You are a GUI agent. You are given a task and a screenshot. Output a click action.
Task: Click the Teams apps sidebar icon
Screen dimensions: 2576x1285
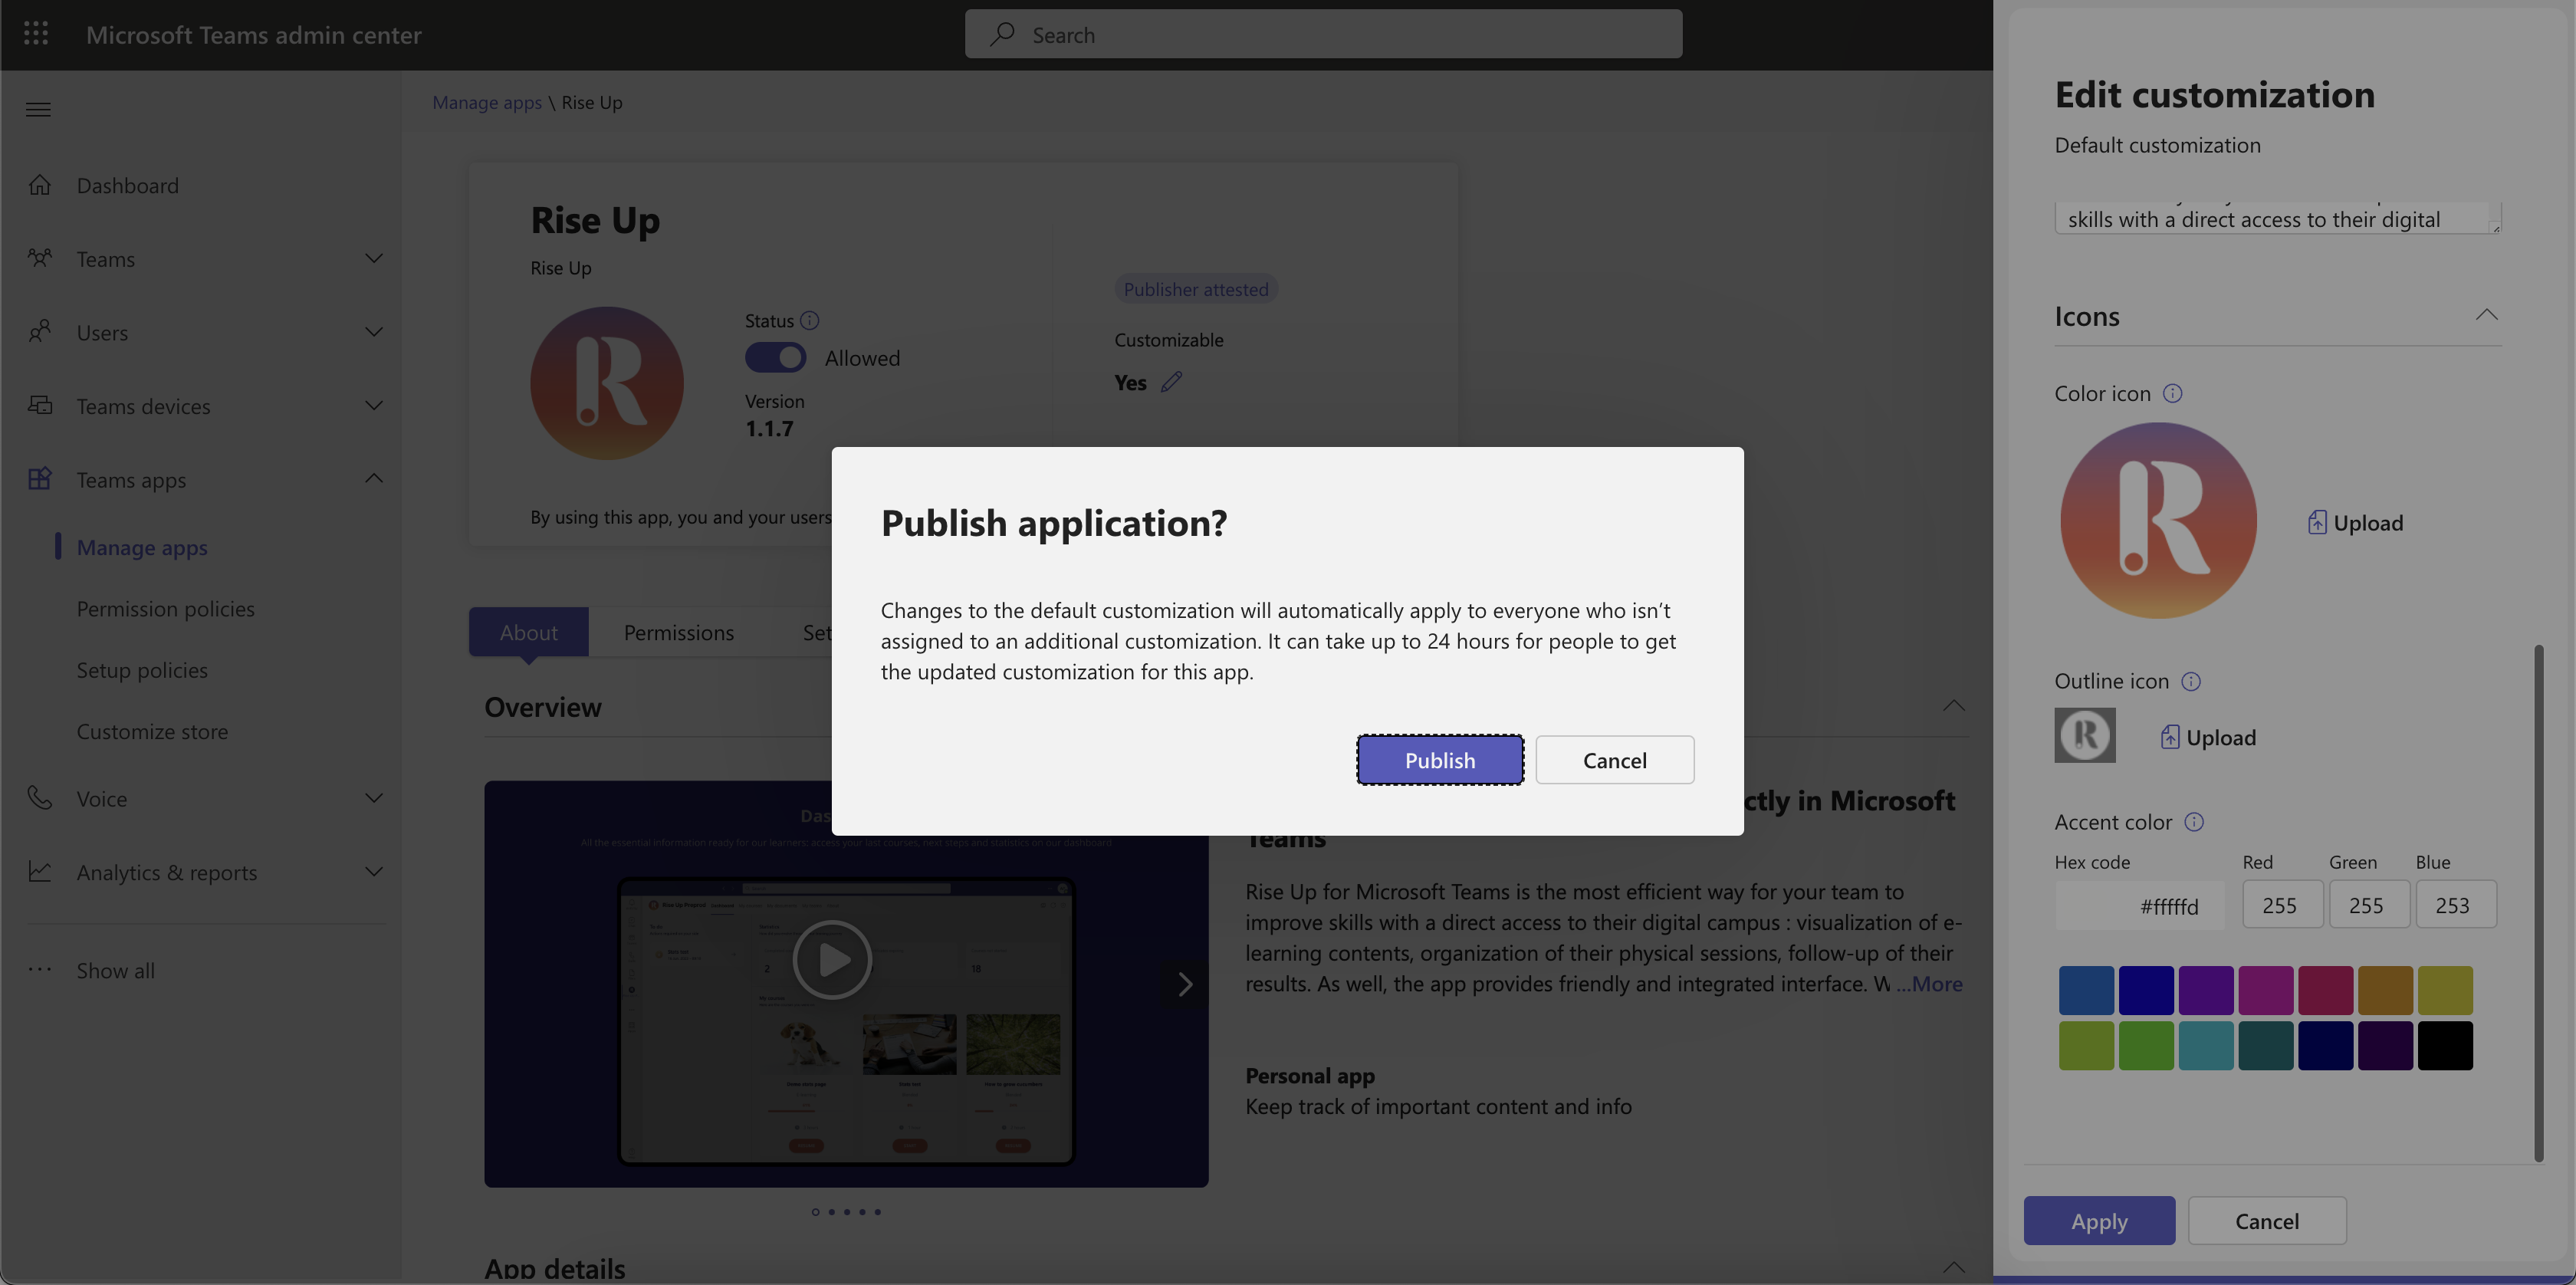[41, 479]
